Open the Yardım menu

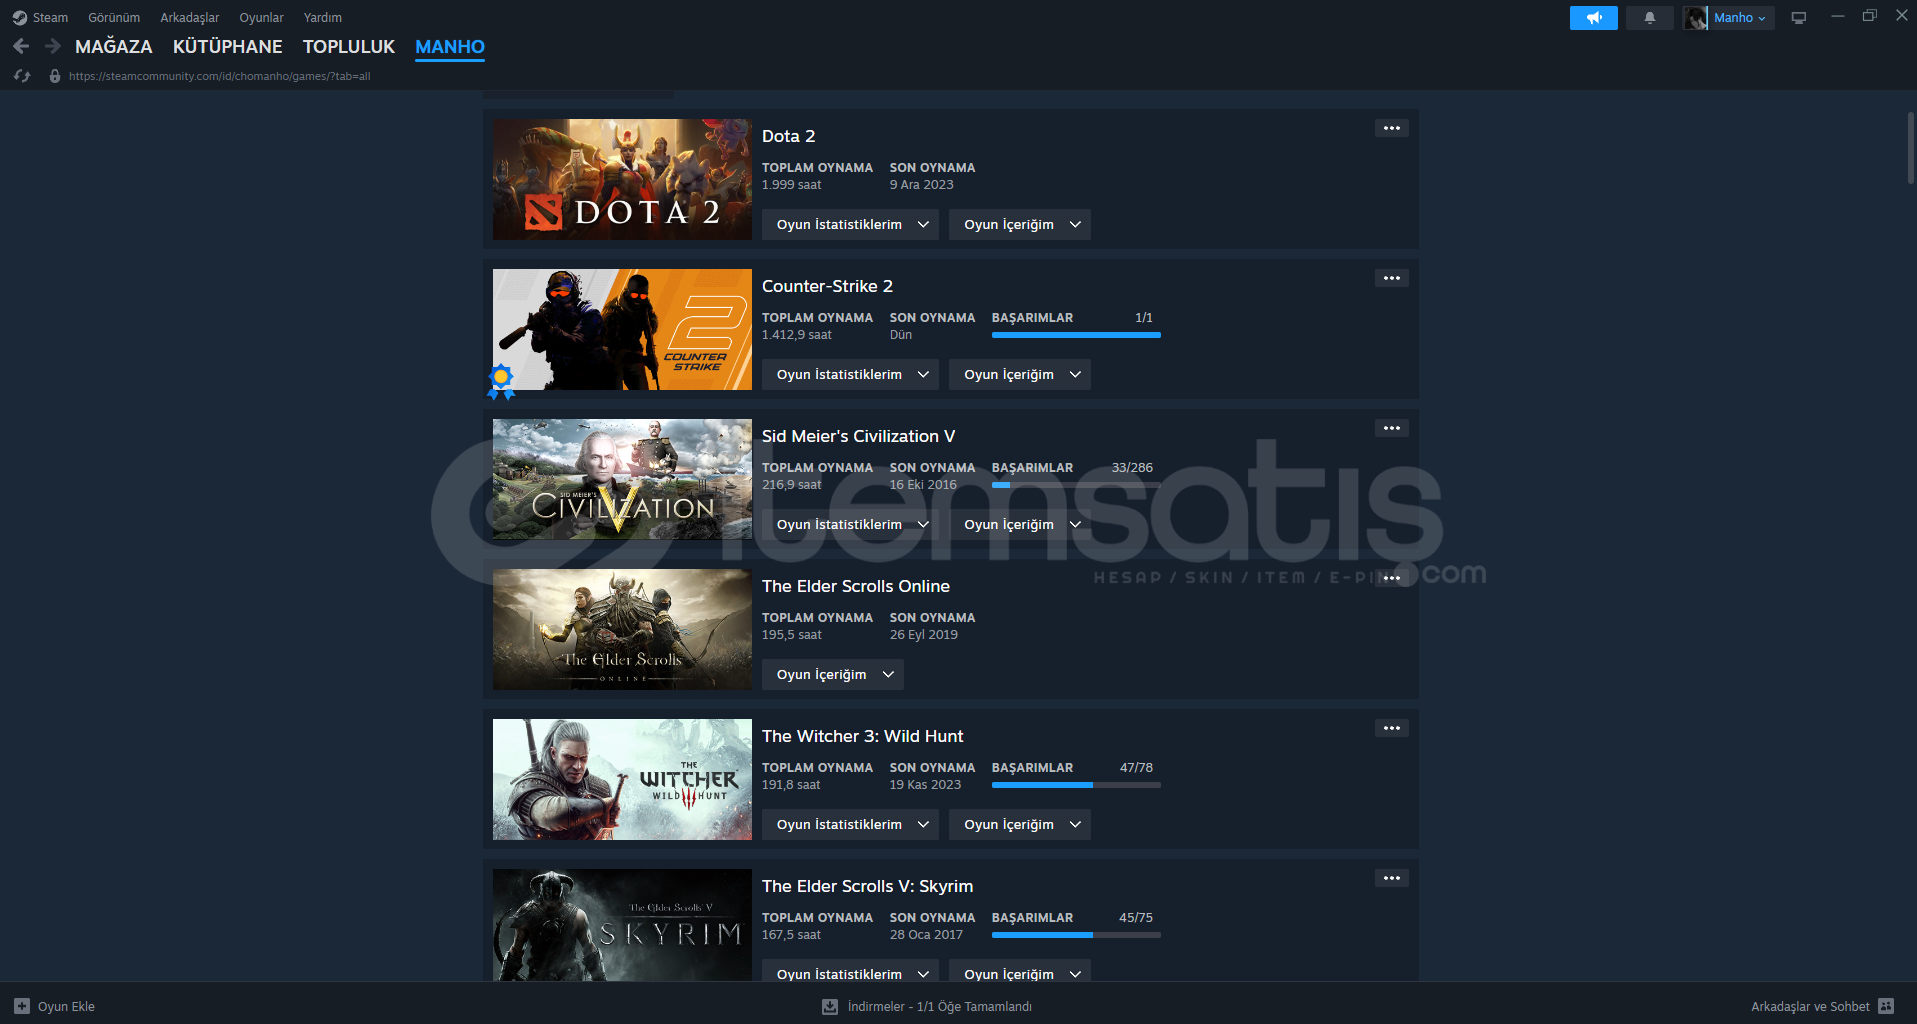point(323,18)
